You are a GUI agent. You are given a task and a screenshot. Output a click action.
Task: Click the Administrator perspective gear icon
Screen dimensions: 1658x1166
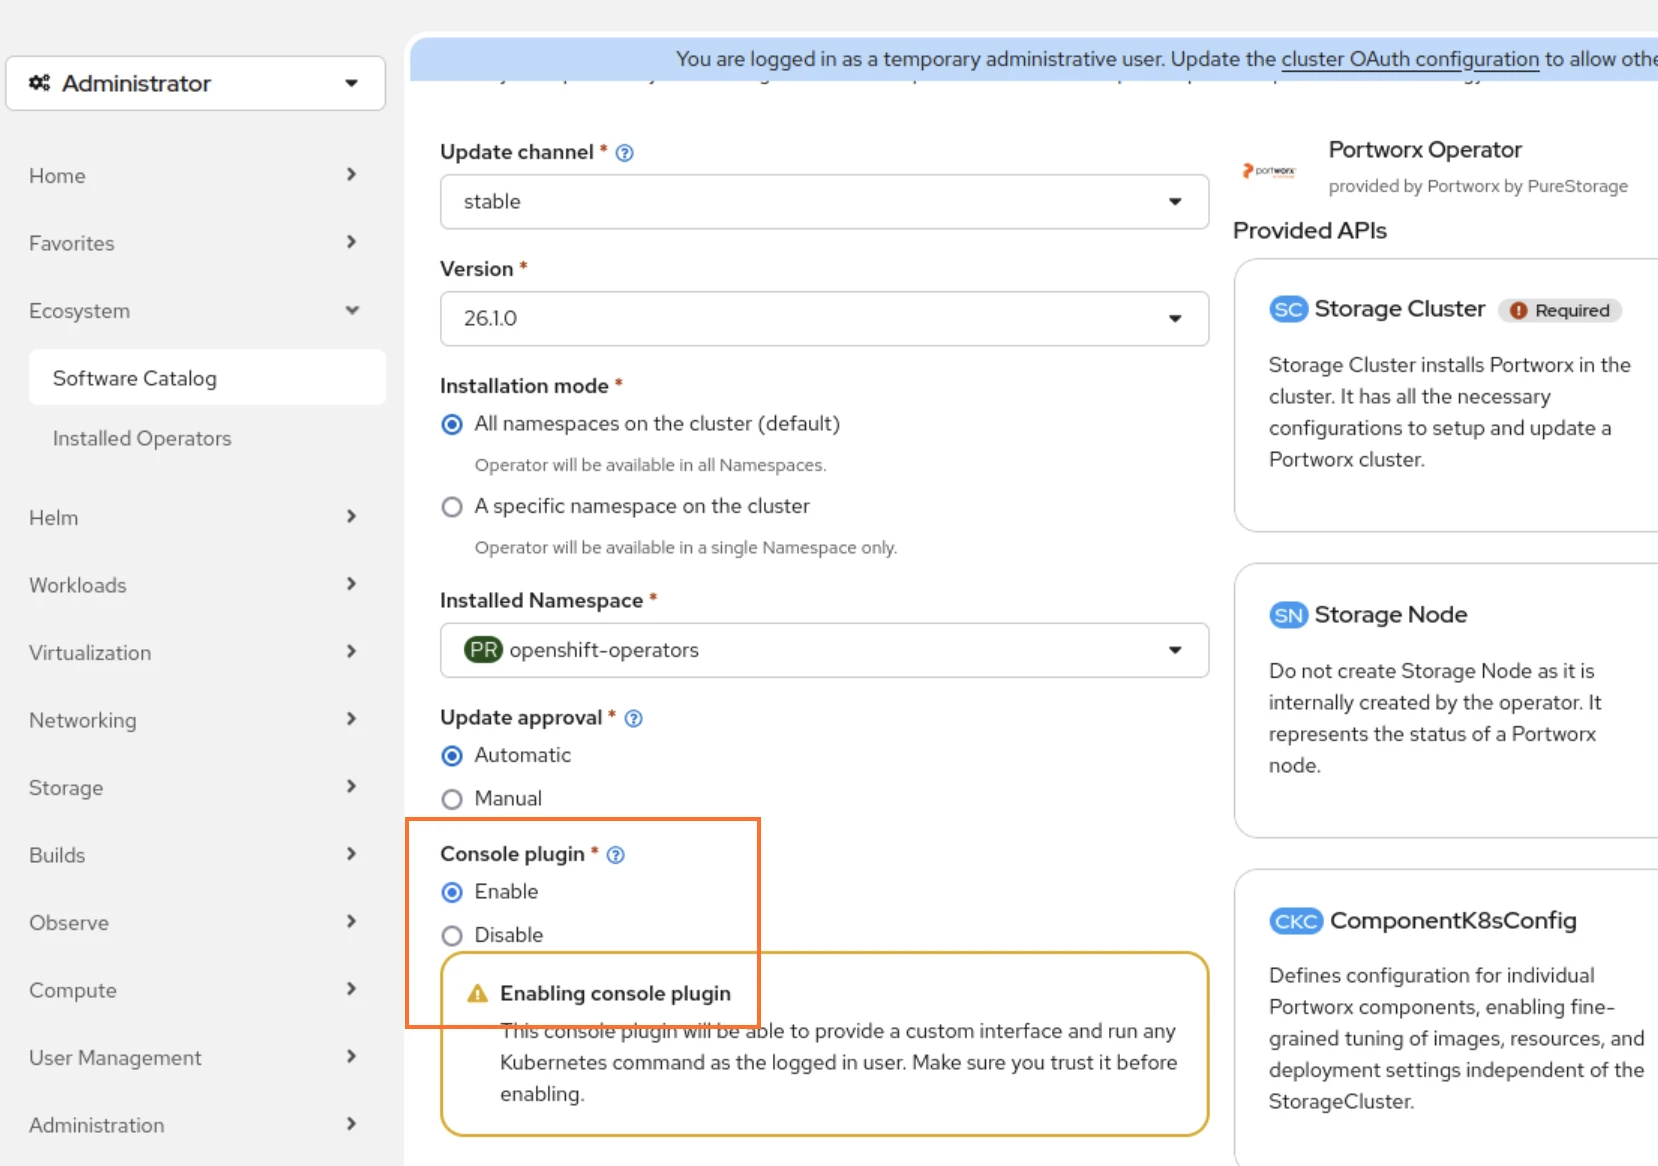click(39, 83)
